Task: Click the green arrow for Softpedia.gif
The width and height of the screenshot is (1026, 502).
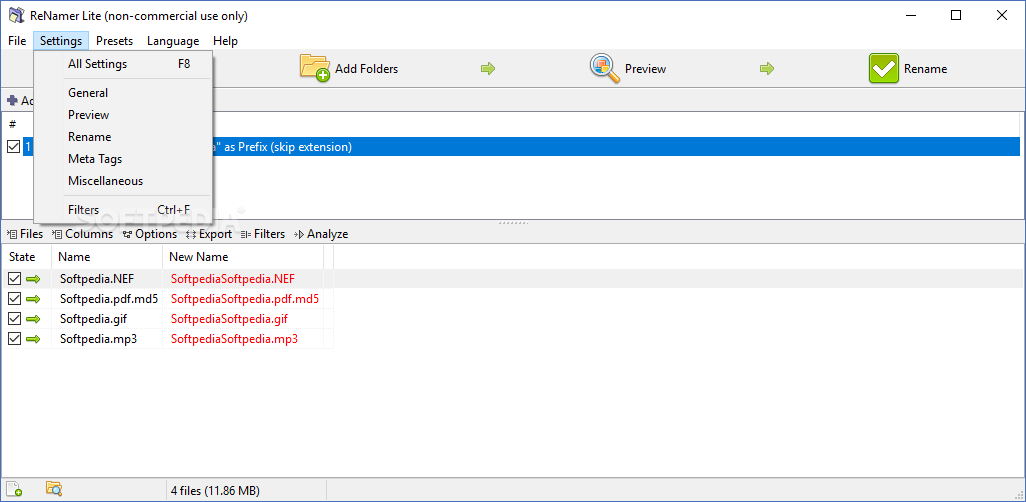Action: click(33, 319)
